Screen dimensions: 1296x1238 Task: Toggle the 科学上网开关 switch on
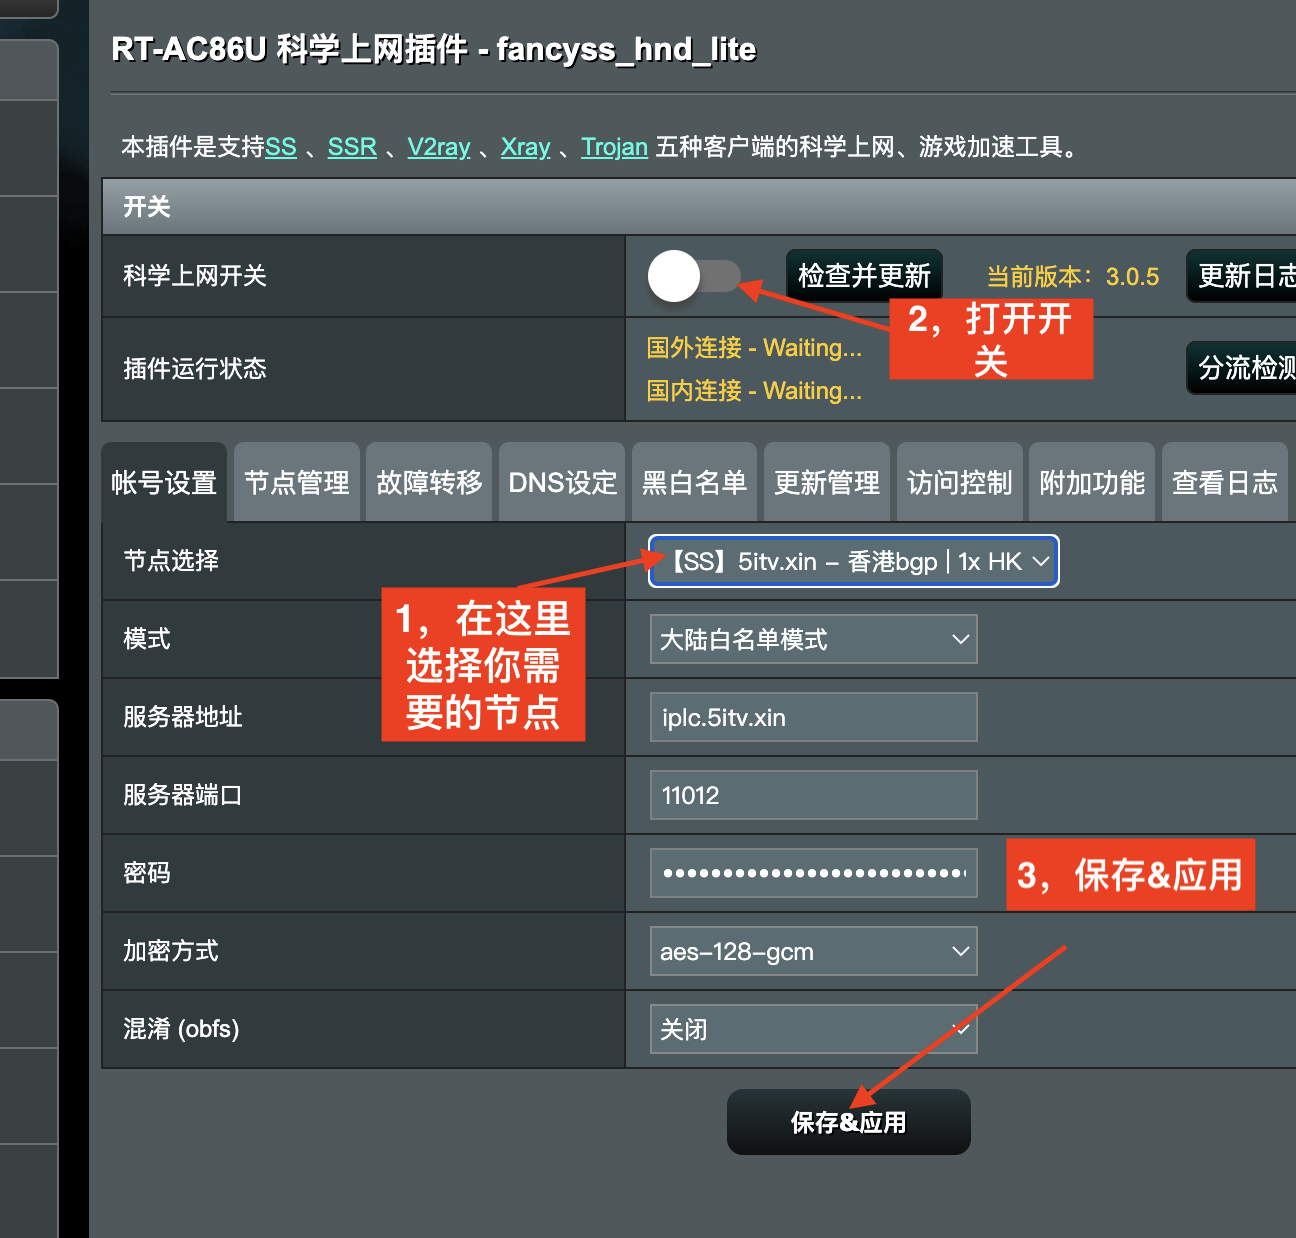point(694,276)
